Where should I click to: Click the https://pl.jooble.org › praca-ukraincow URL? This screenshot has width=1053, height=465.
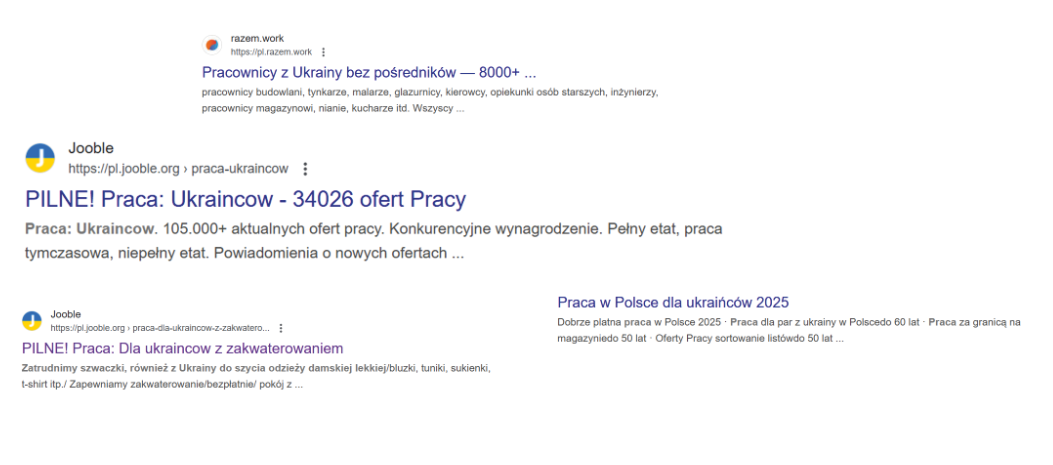point(179,169)
